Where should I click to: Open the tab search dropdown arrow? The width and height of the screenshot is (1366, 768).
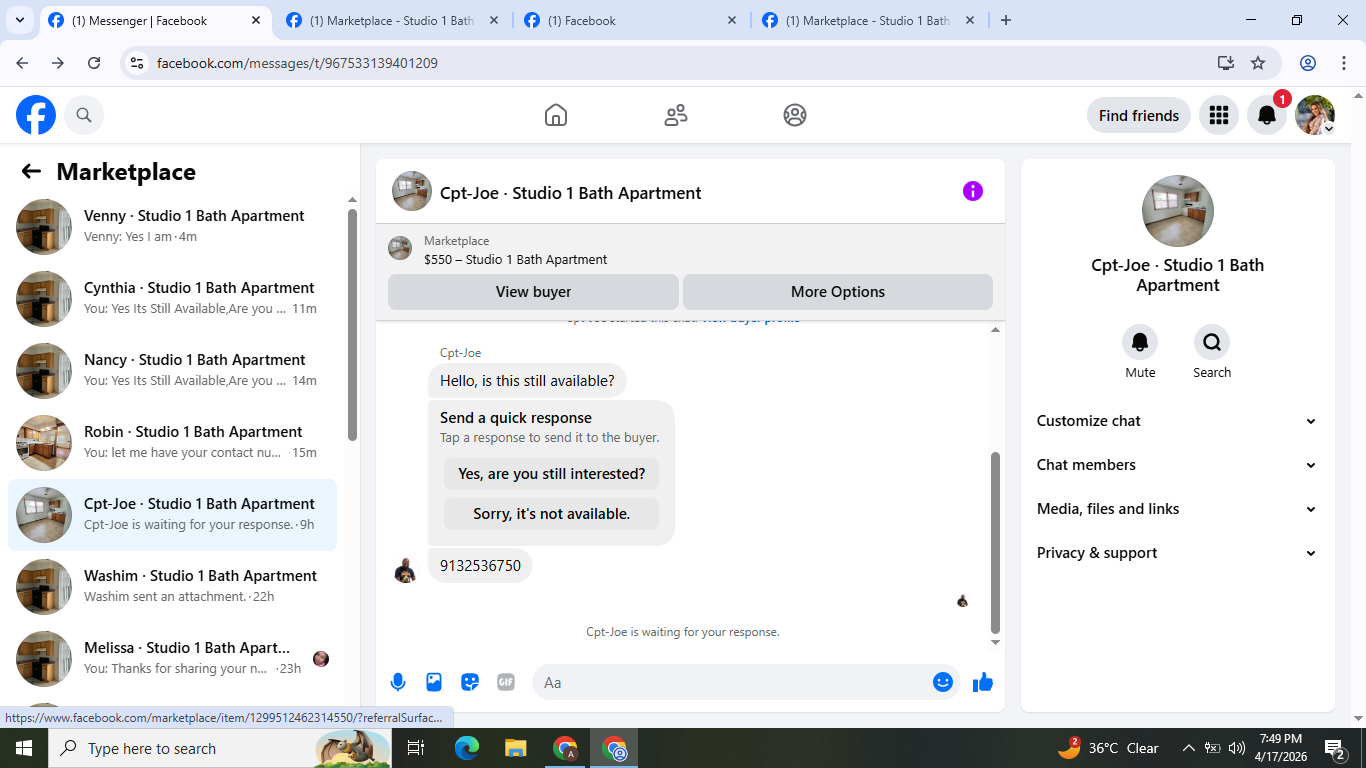[x=19, y=20]
